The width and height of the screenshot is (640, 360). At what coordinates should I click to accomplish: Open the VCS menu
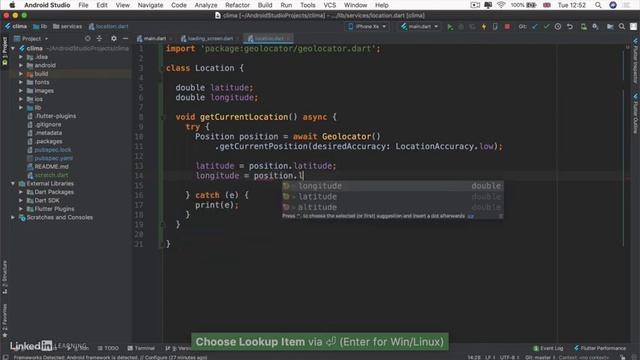[329, 5]
